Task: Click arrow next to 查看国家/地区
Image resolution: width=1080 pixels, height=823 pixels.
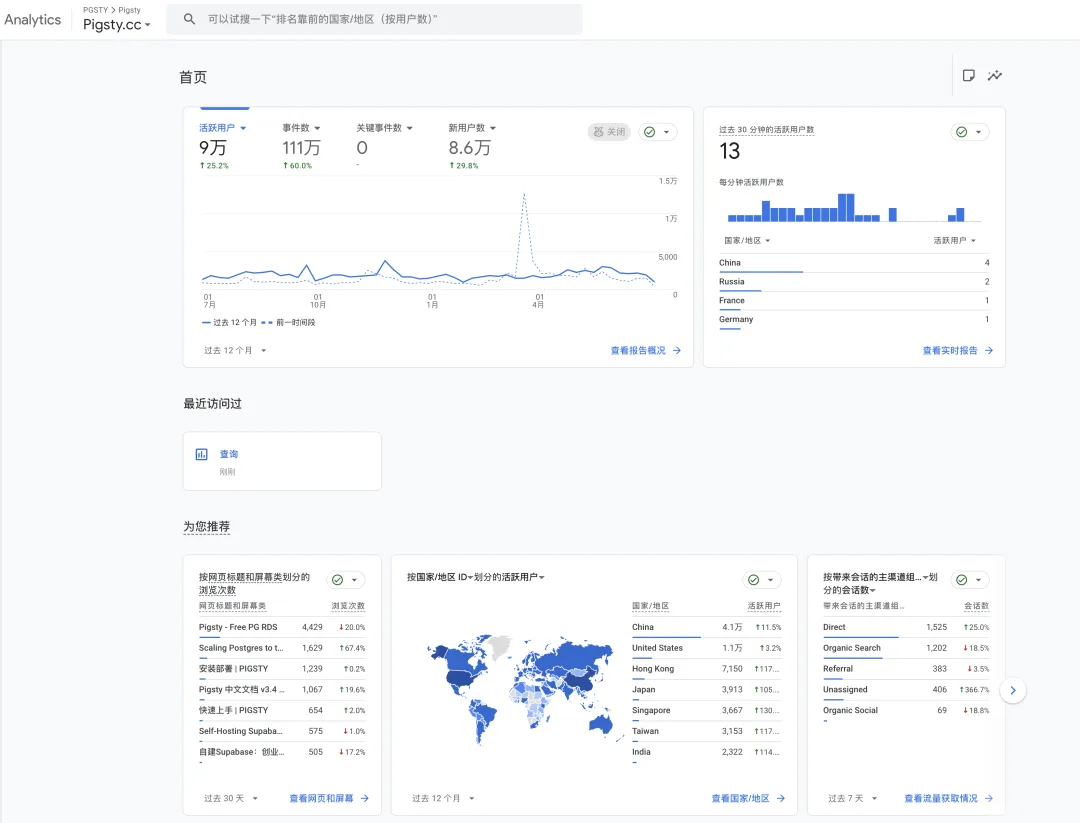Action: (781, 798)
